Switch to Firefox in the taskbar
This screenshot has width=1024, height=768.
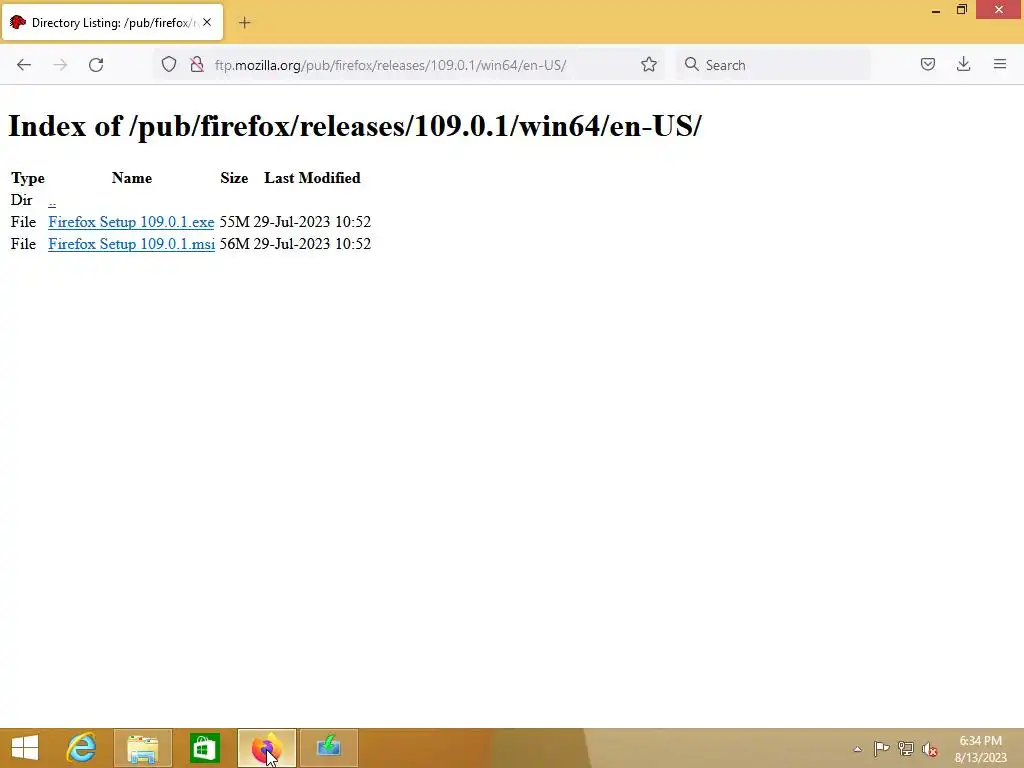pos(266,748)
